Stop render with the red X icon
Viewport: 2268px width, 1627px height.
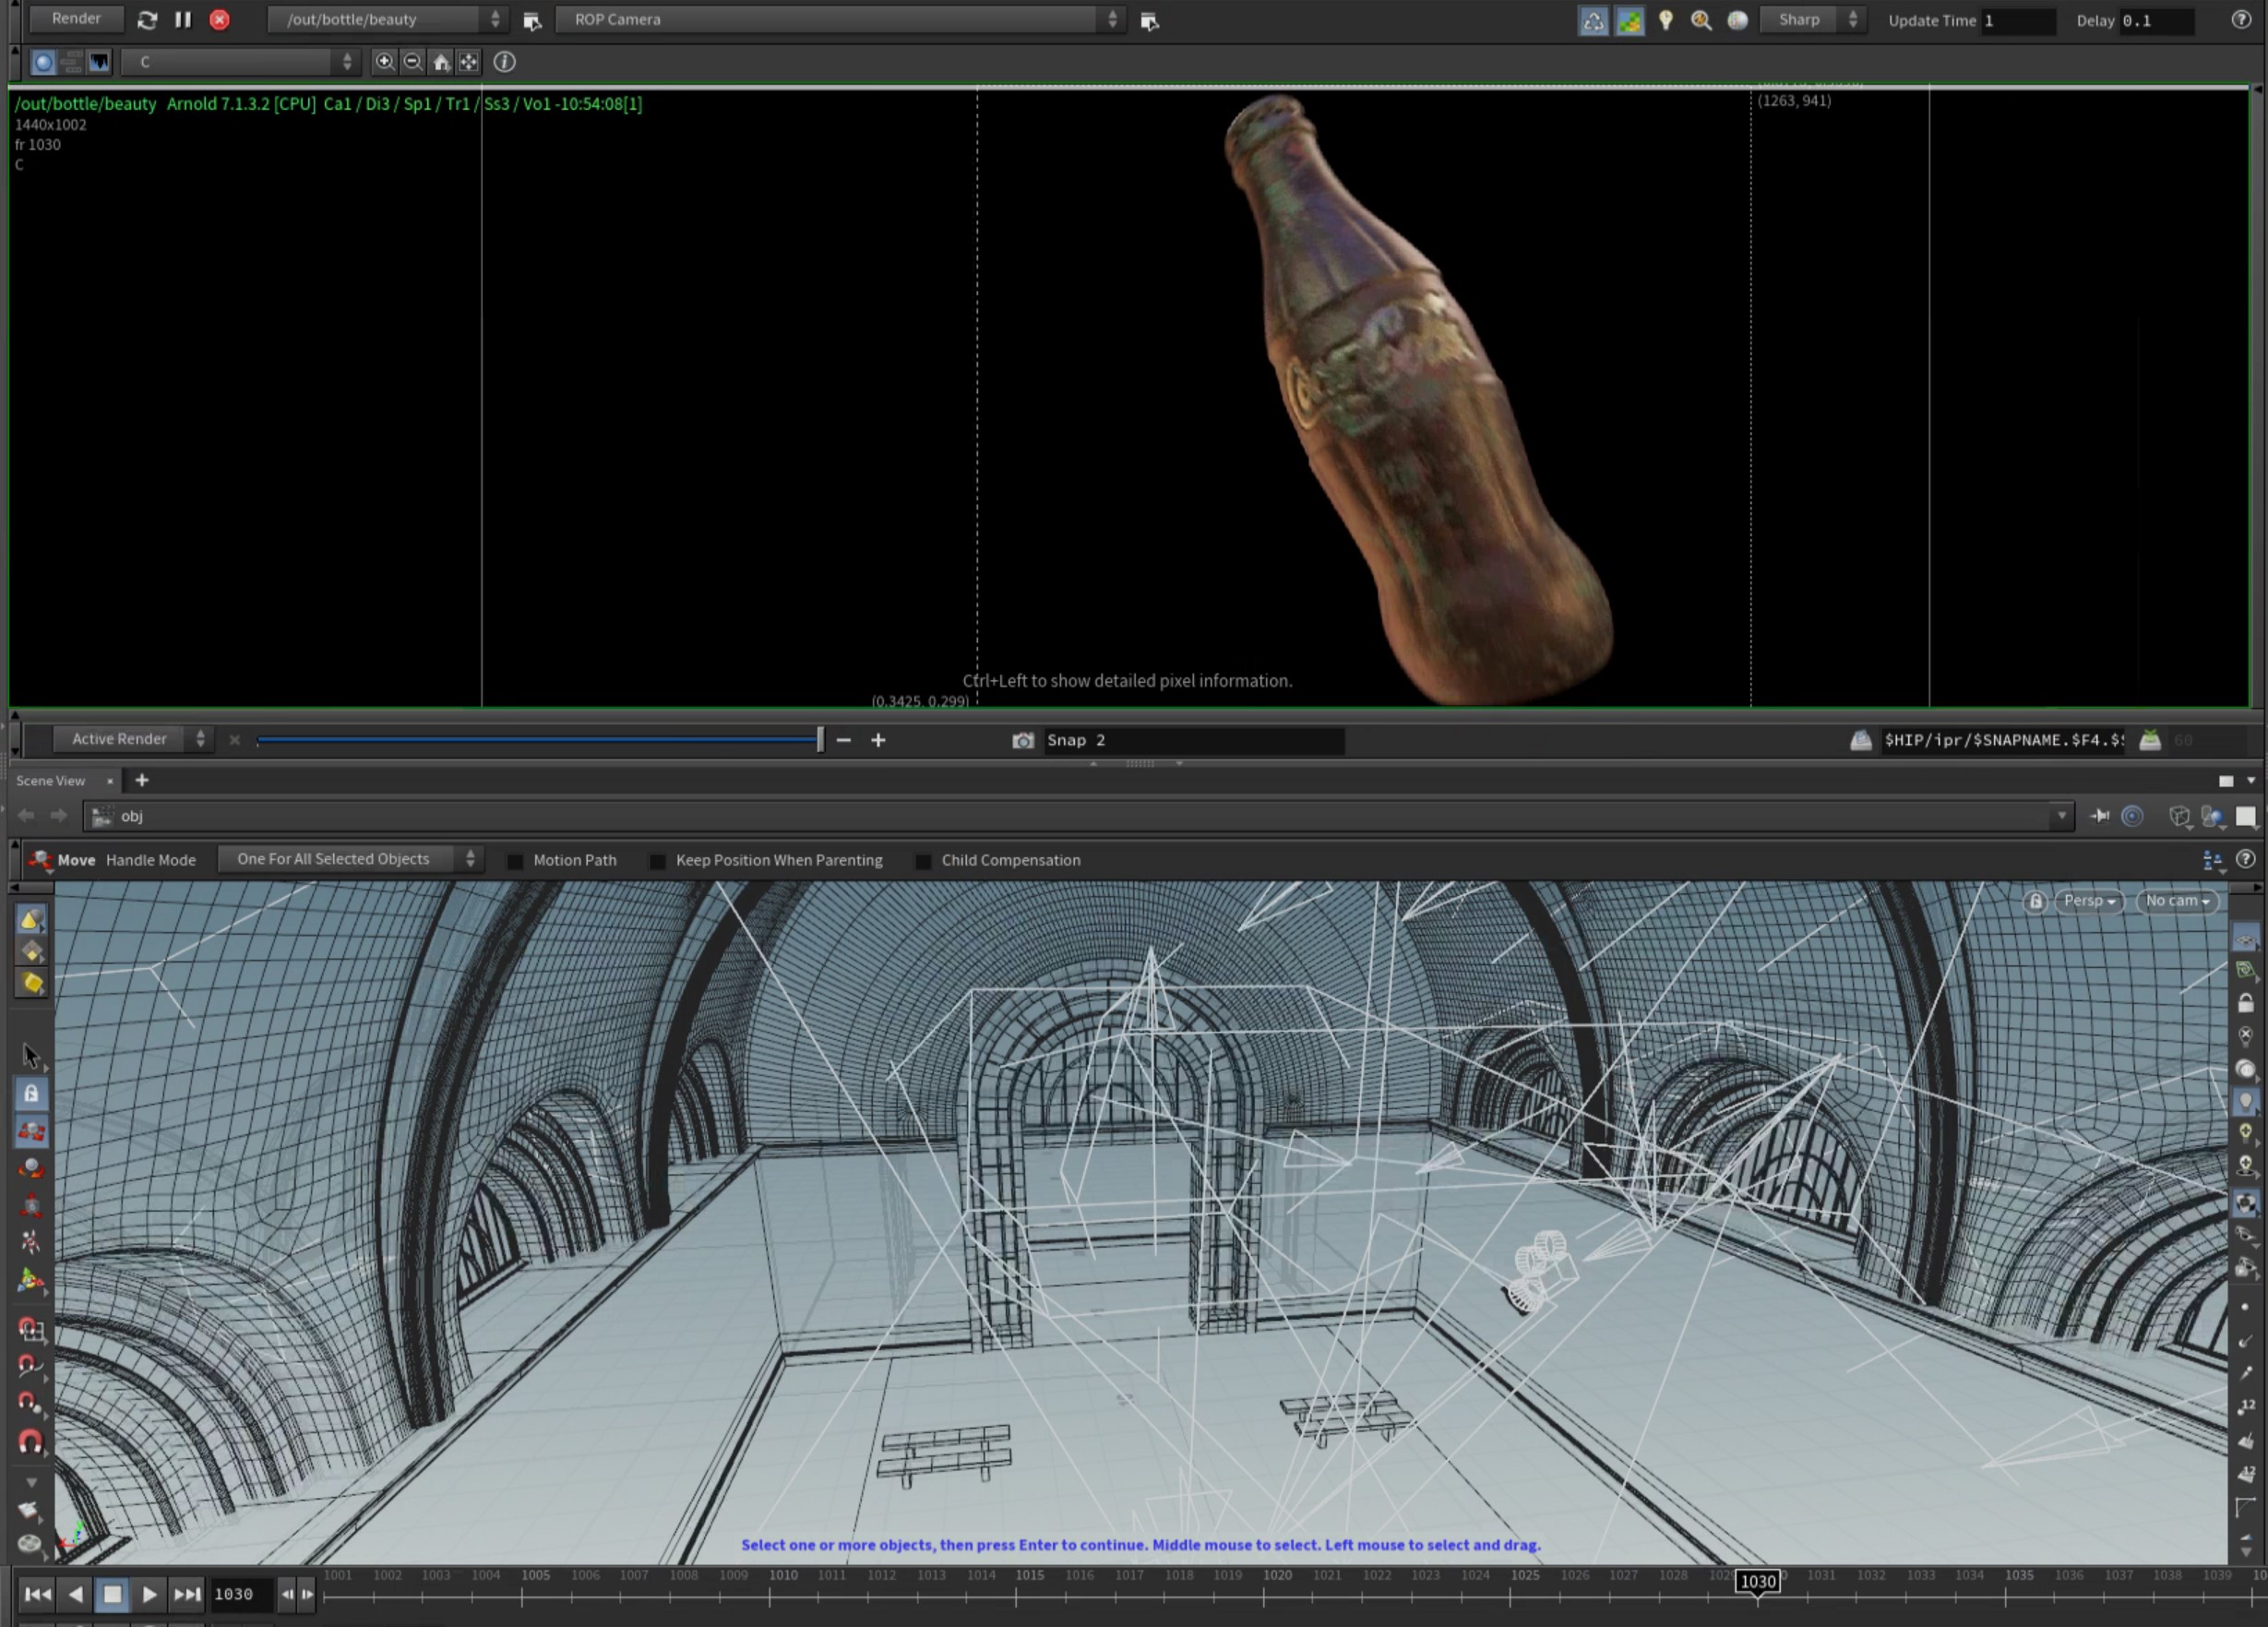220,20
